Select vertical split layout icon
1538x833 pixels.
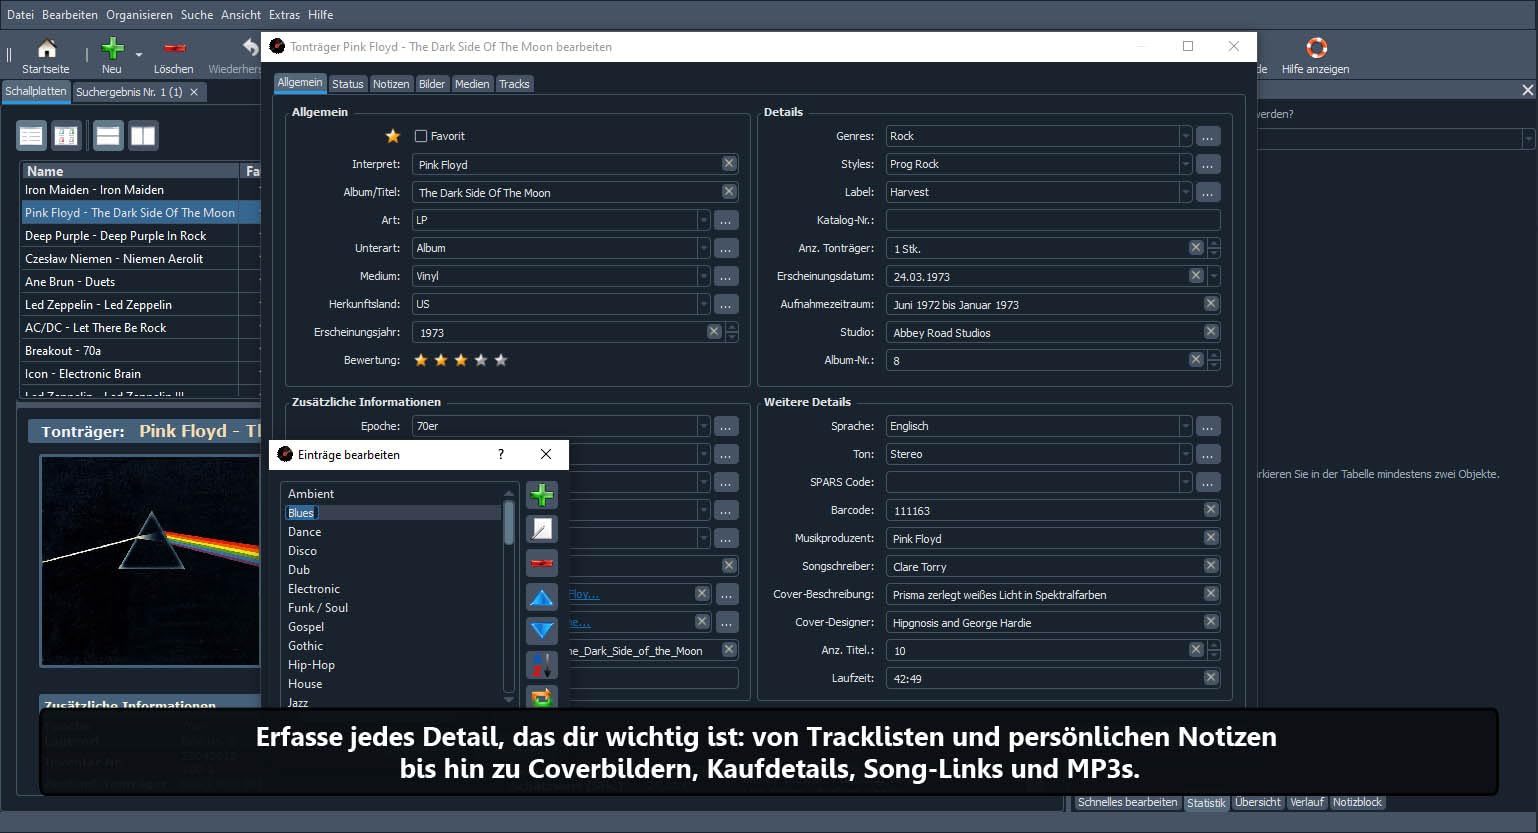click(143, 135)
